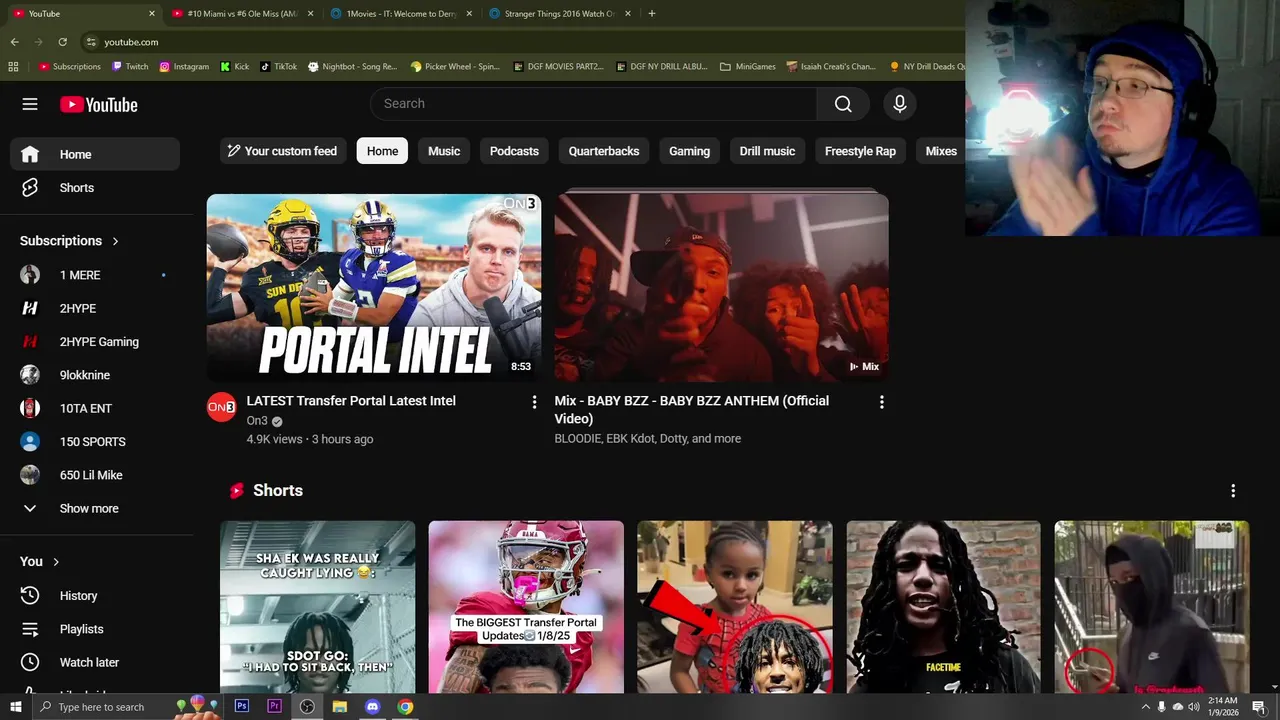Open the volume control in system tray
The image size is (1280, 720).
[x=1193, y=707]
